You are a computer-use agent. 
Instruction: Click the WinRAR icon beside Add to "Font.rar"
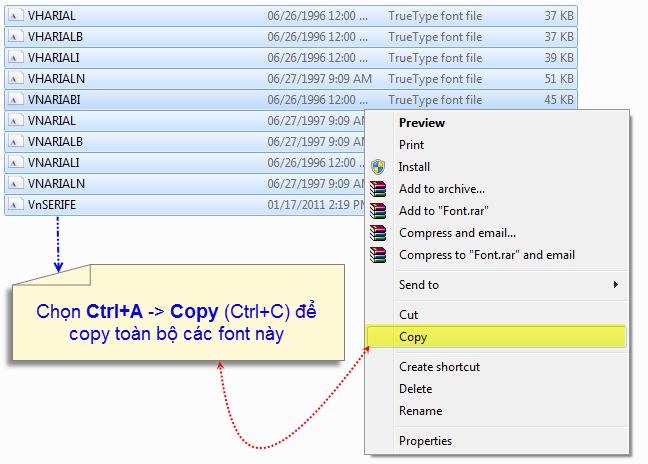pos(378,211)
